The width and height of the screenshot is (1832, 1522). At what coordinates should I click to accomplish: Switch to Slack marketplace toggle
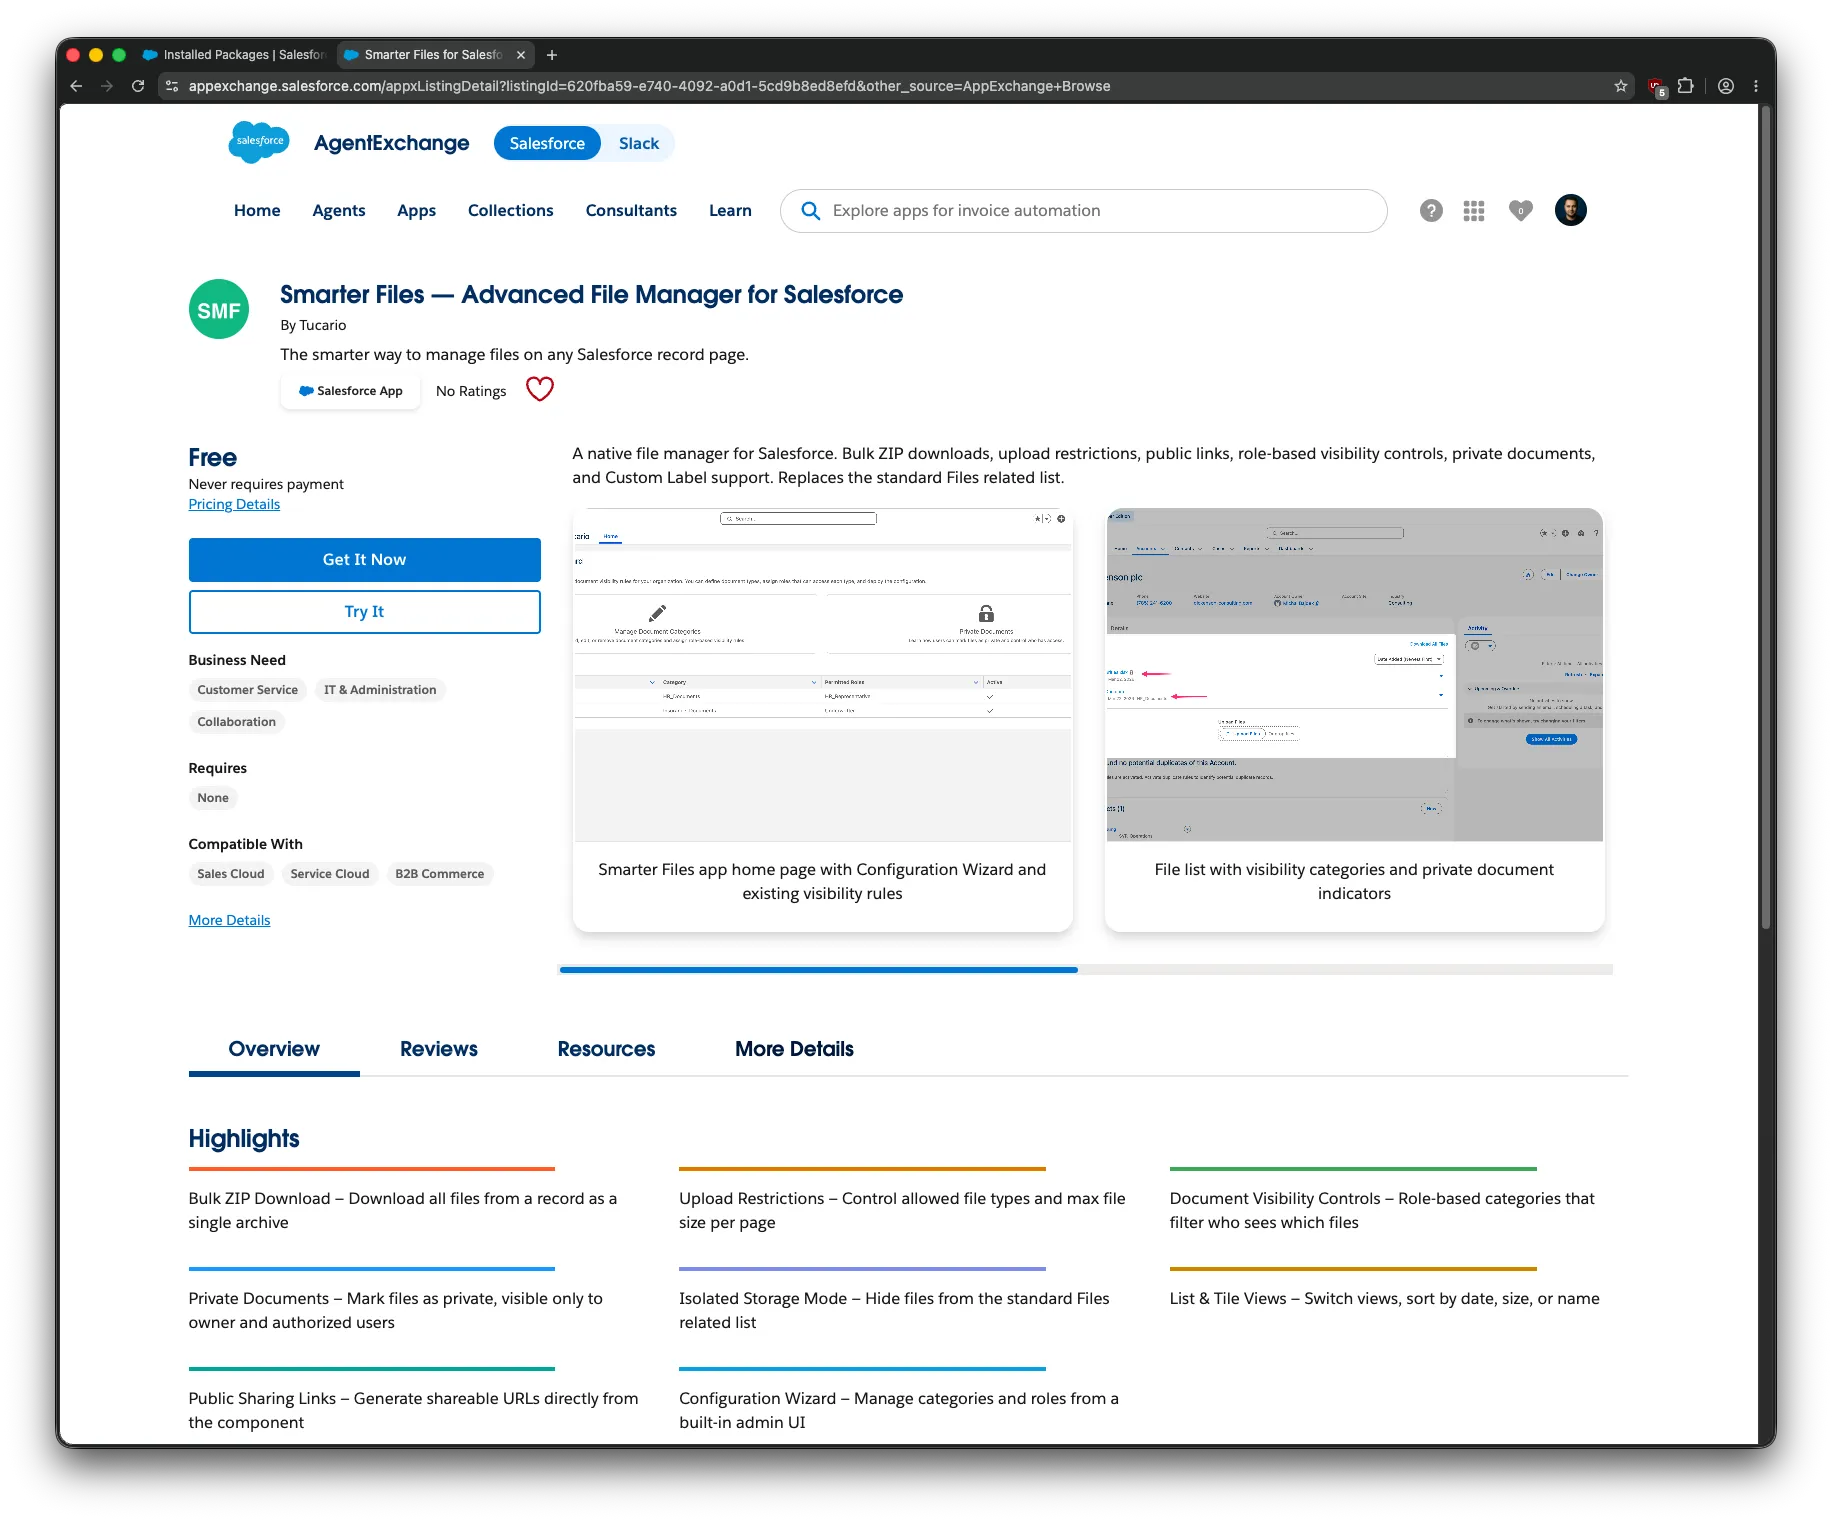(x=639, y=143)
